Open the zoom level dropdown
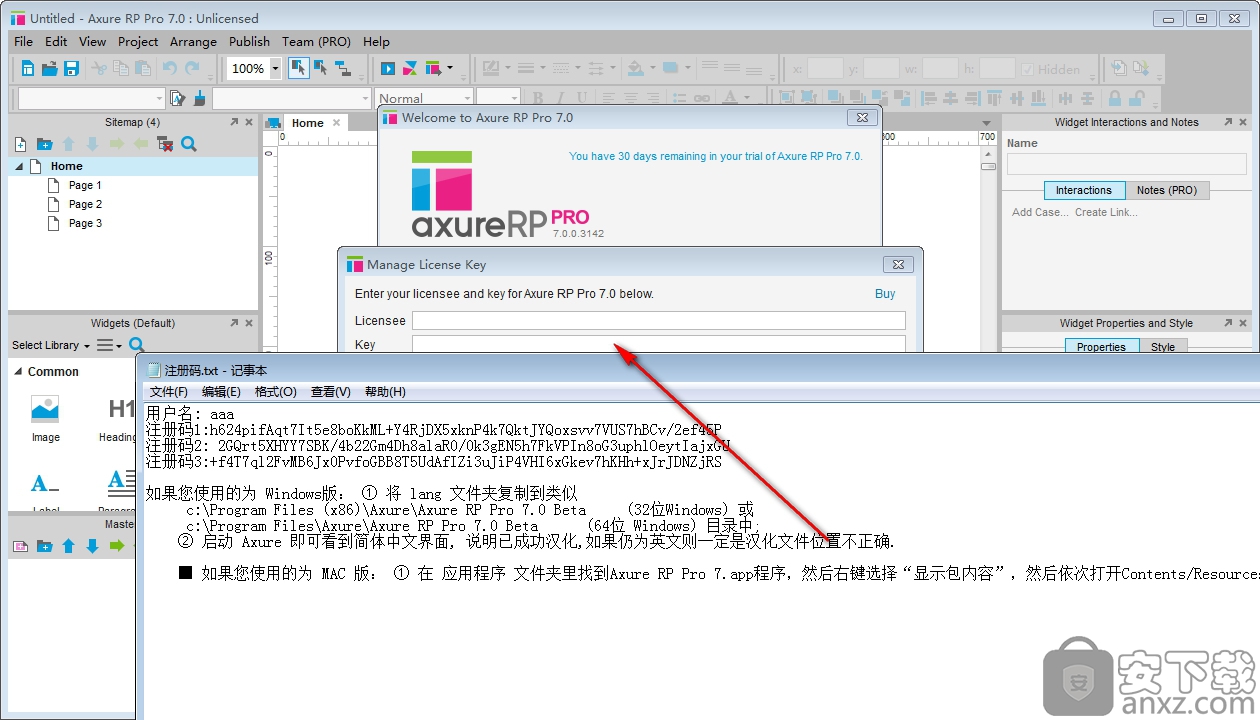The height and width of the screenshot is (720, 1260). pos(275,68)
